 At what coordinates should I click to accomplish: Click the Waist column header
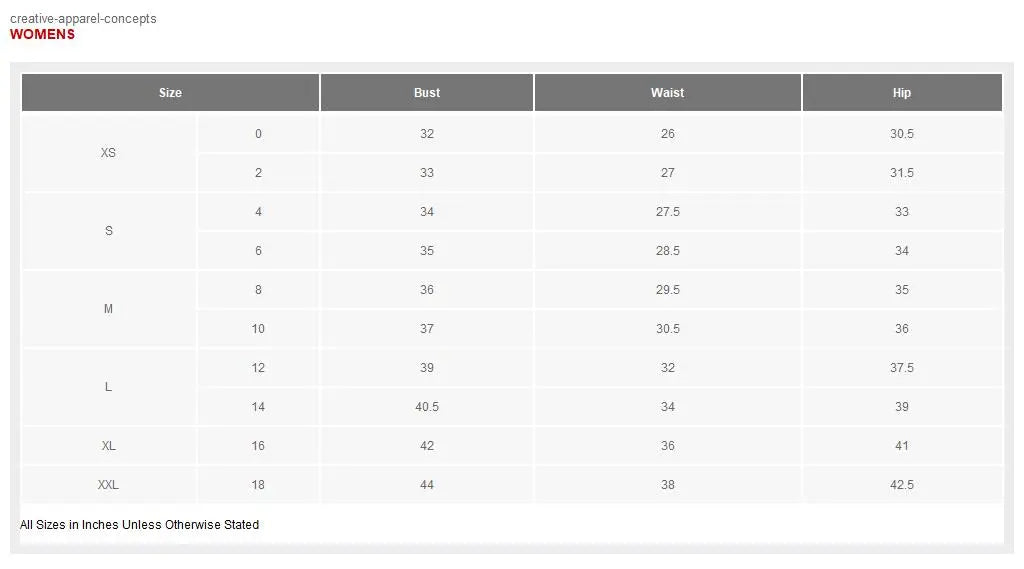click(x=667, y=93)
